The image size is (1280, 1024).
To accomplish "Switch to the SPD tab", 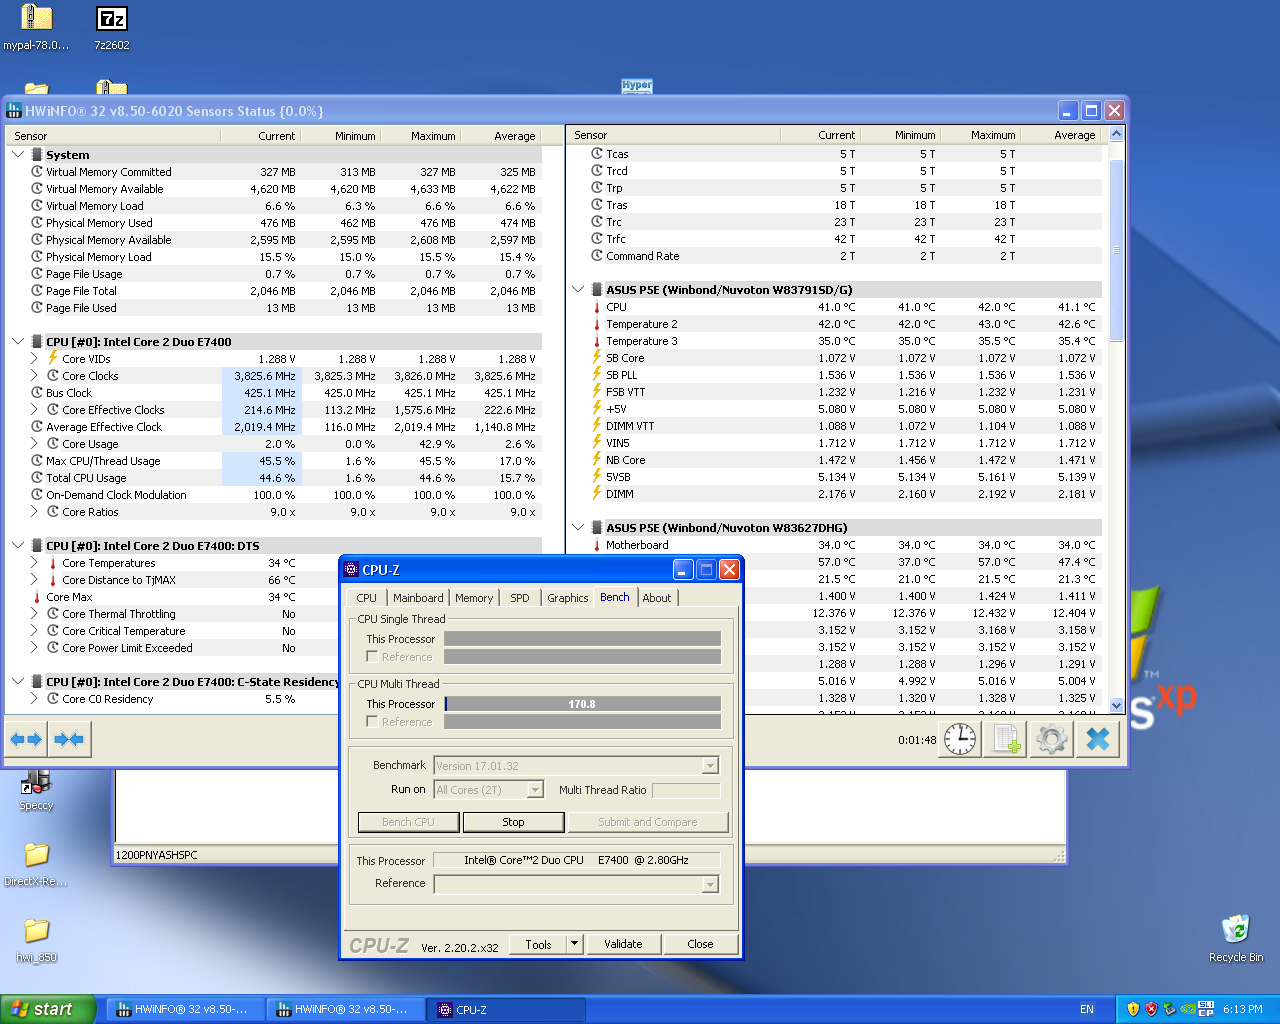I will coord(520,598).
